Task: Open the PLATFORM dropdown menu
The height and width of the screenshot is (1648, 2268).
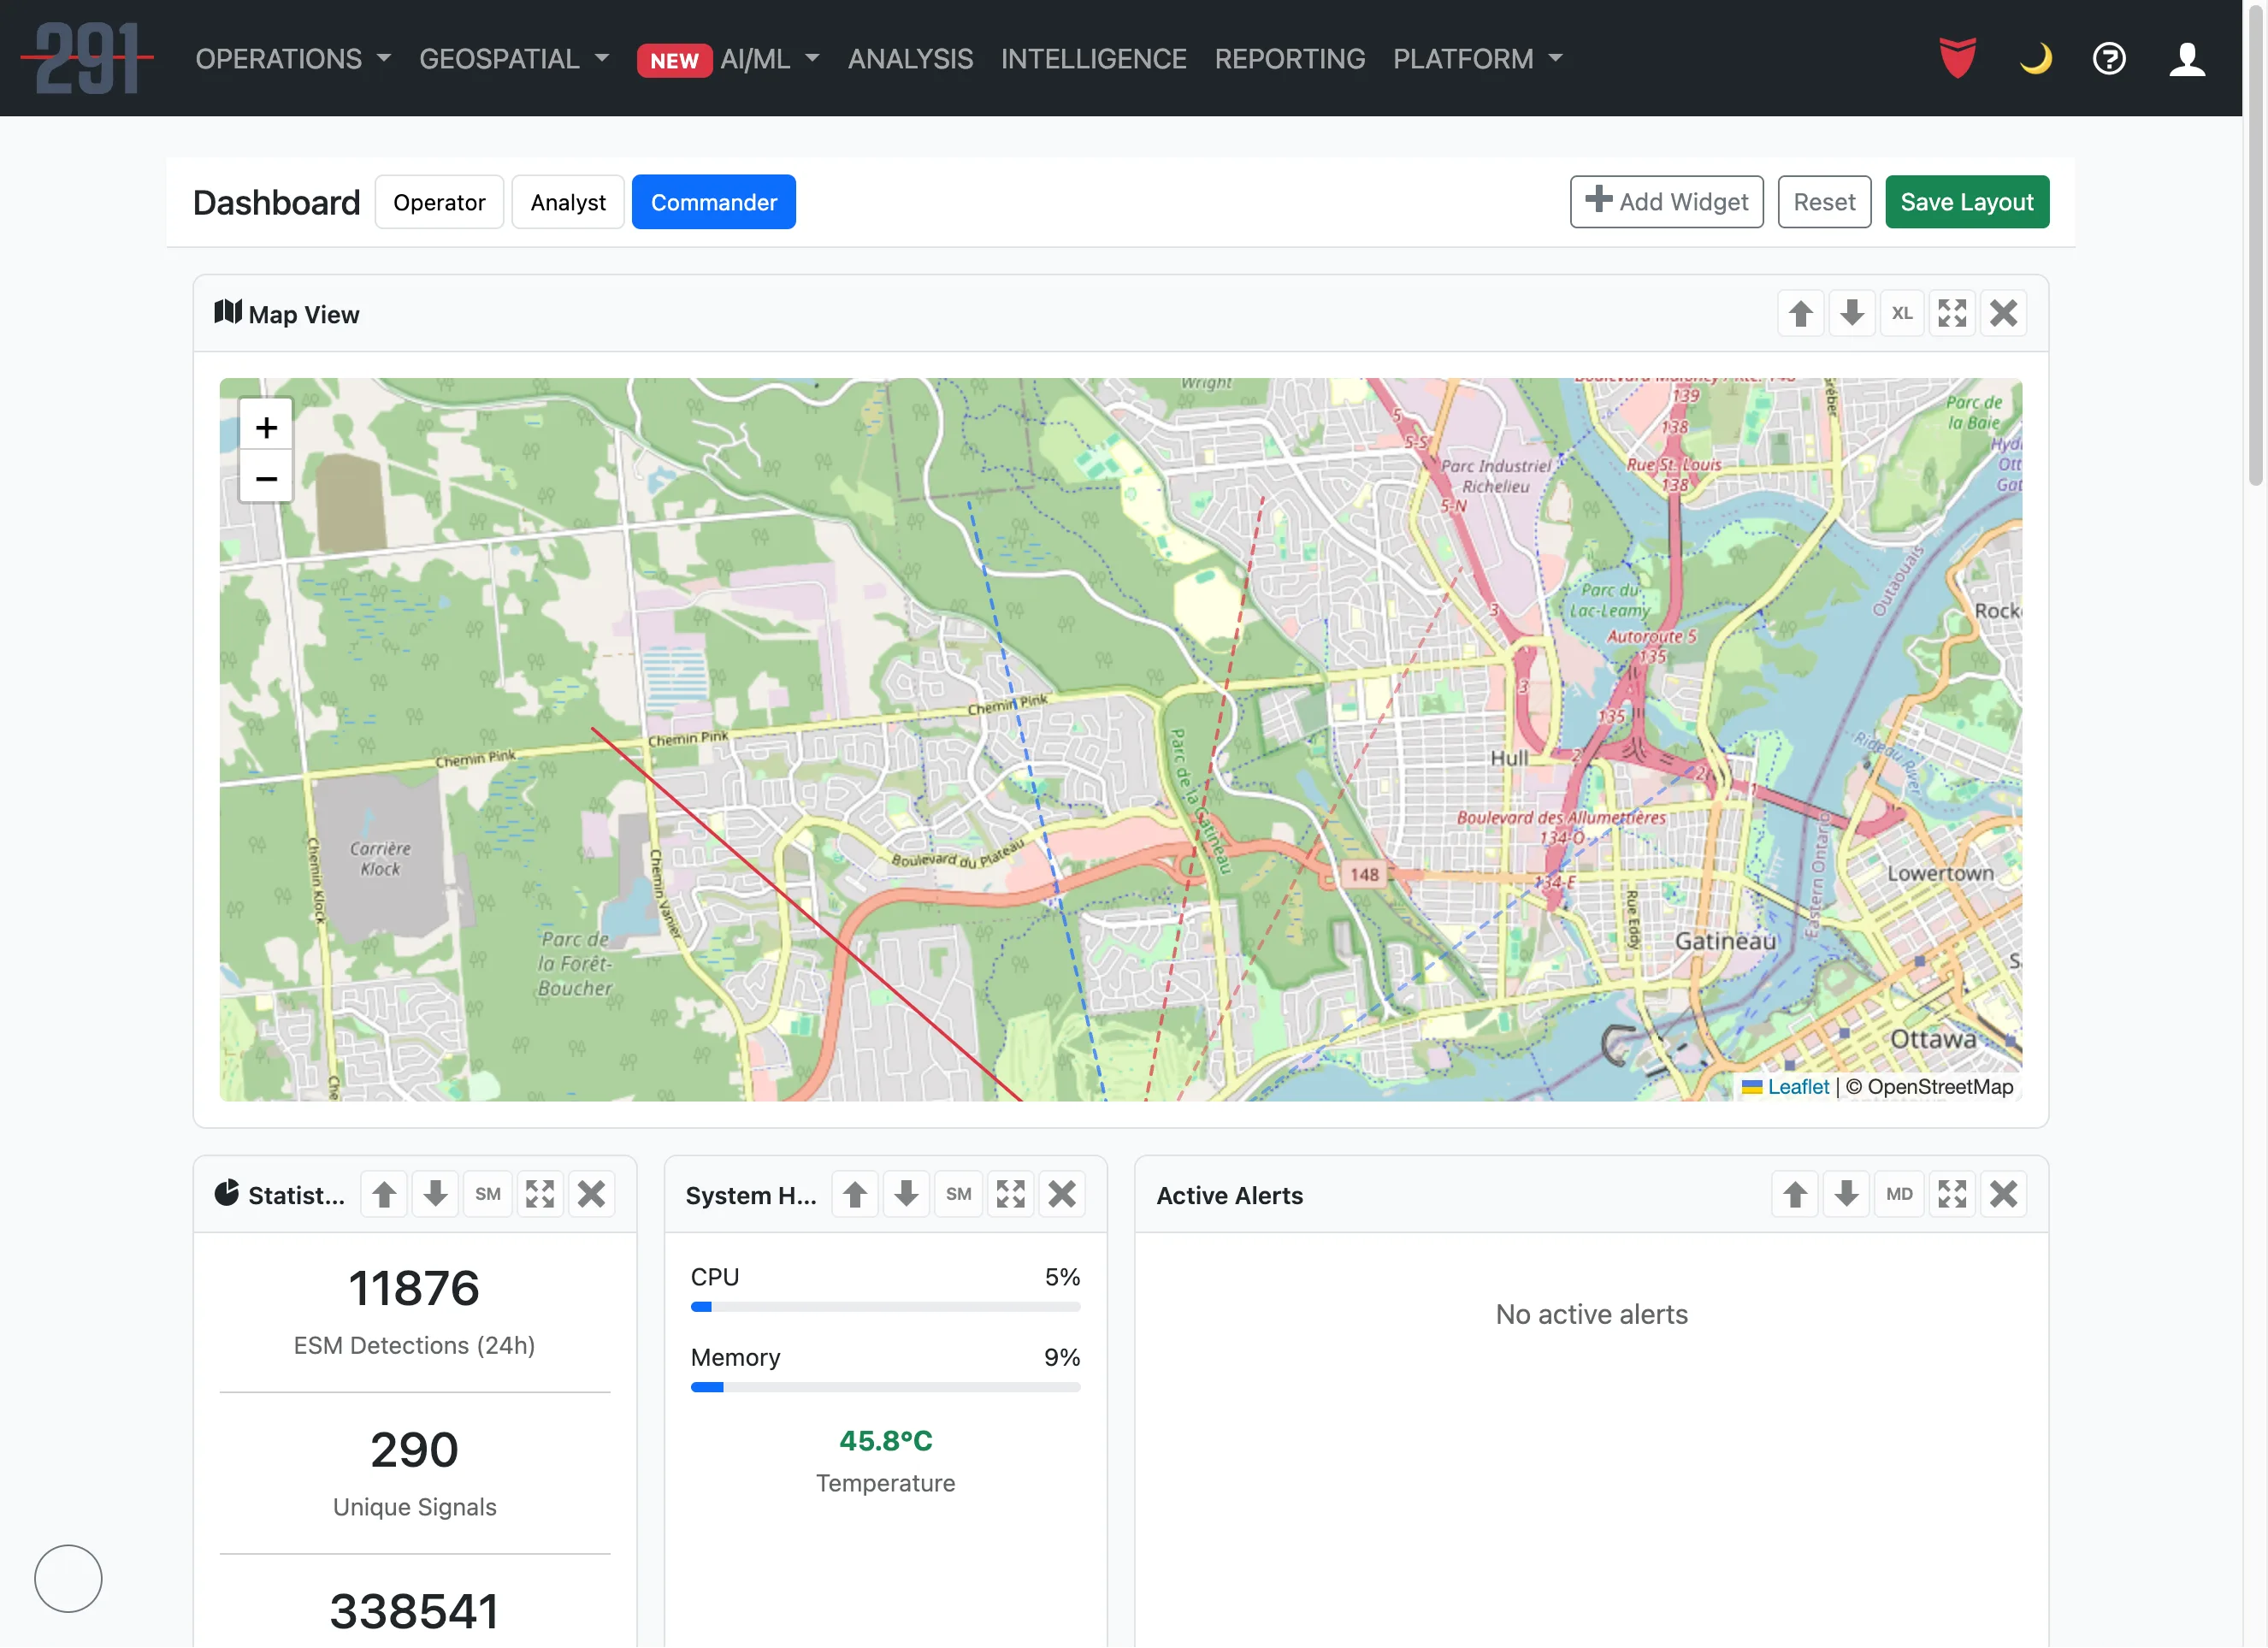Action: tap(1477, 59)
